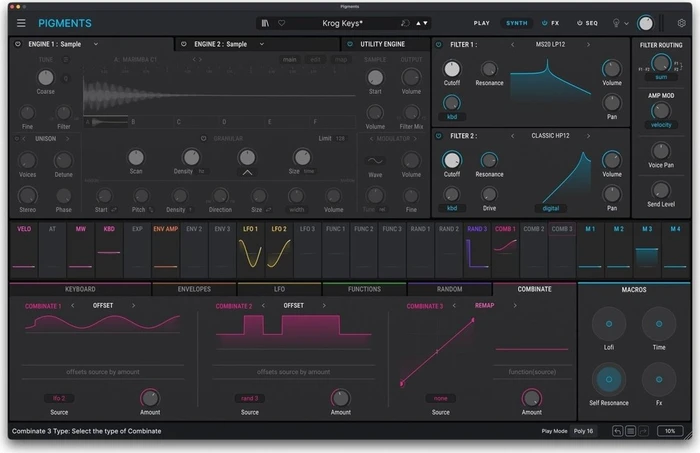The image size is (700, 453).
Task: Switch to the Envelopes tab
Action: click(194, 289)
